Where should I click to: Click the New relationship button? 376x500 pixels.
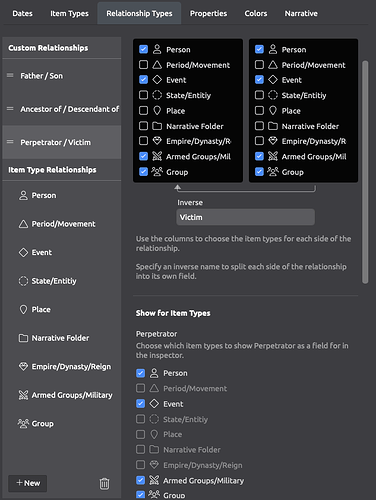28,483
